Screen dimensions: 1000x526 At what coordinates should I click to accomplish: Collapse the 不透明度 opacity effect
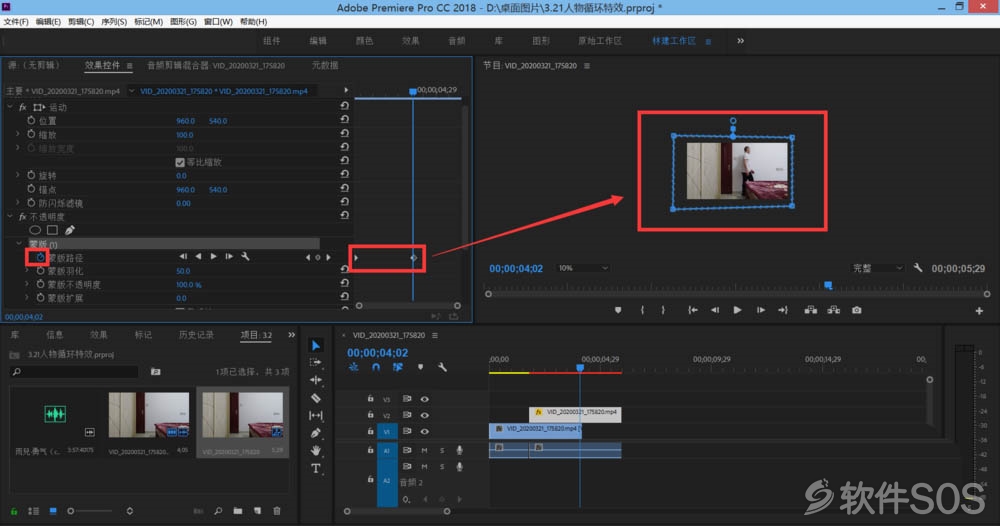10,217
